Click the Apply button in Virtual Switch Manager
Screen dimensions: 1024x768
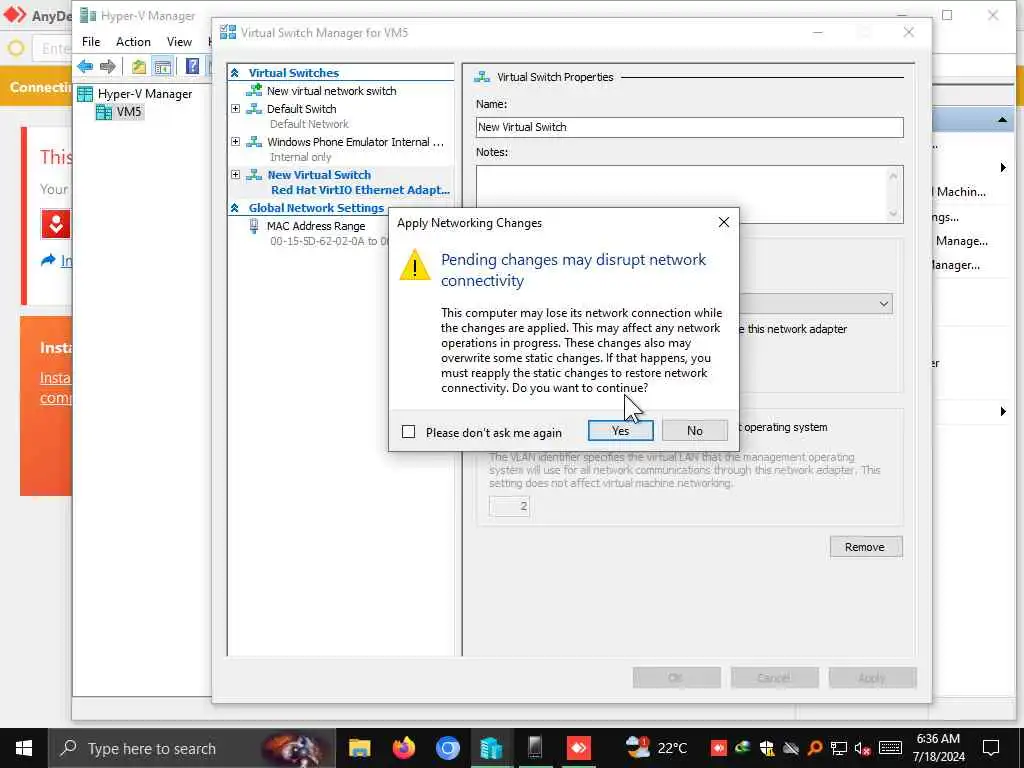pyautogui.click(x=872, y=678)
